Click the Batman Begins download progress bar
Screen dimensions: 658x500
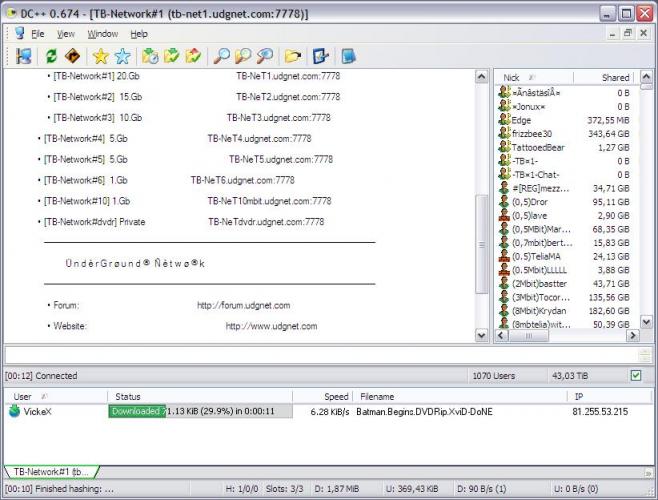point(200,411)
